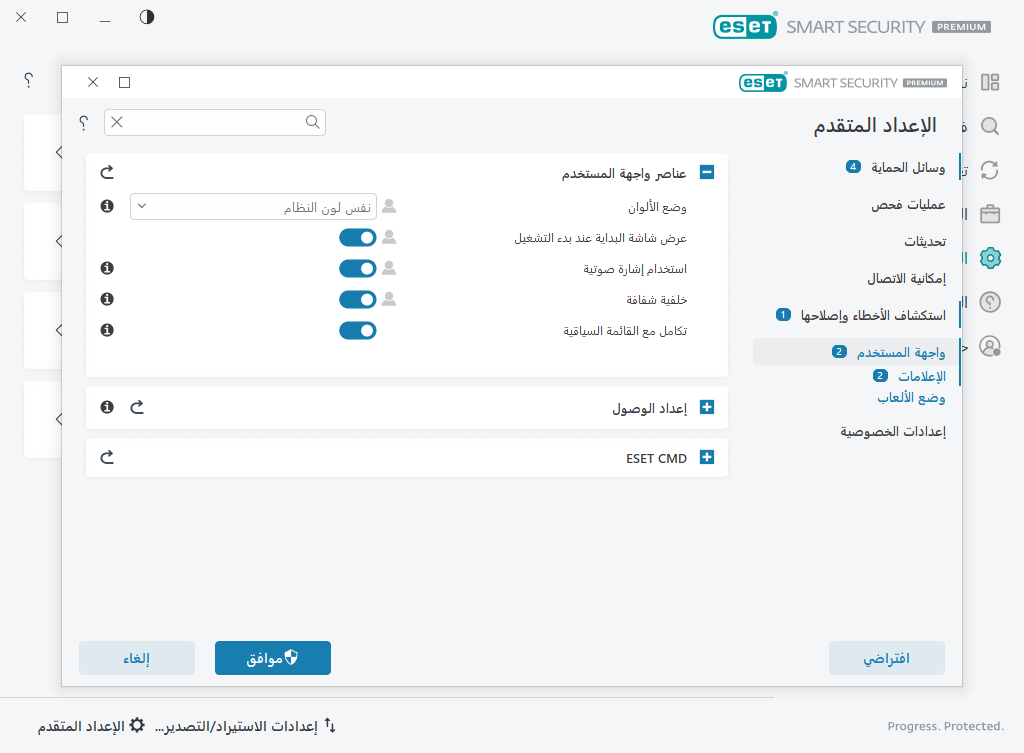Expand the إعداد الوصول section
This screenshot has width=1024, height=753.
tap(707, 407)
